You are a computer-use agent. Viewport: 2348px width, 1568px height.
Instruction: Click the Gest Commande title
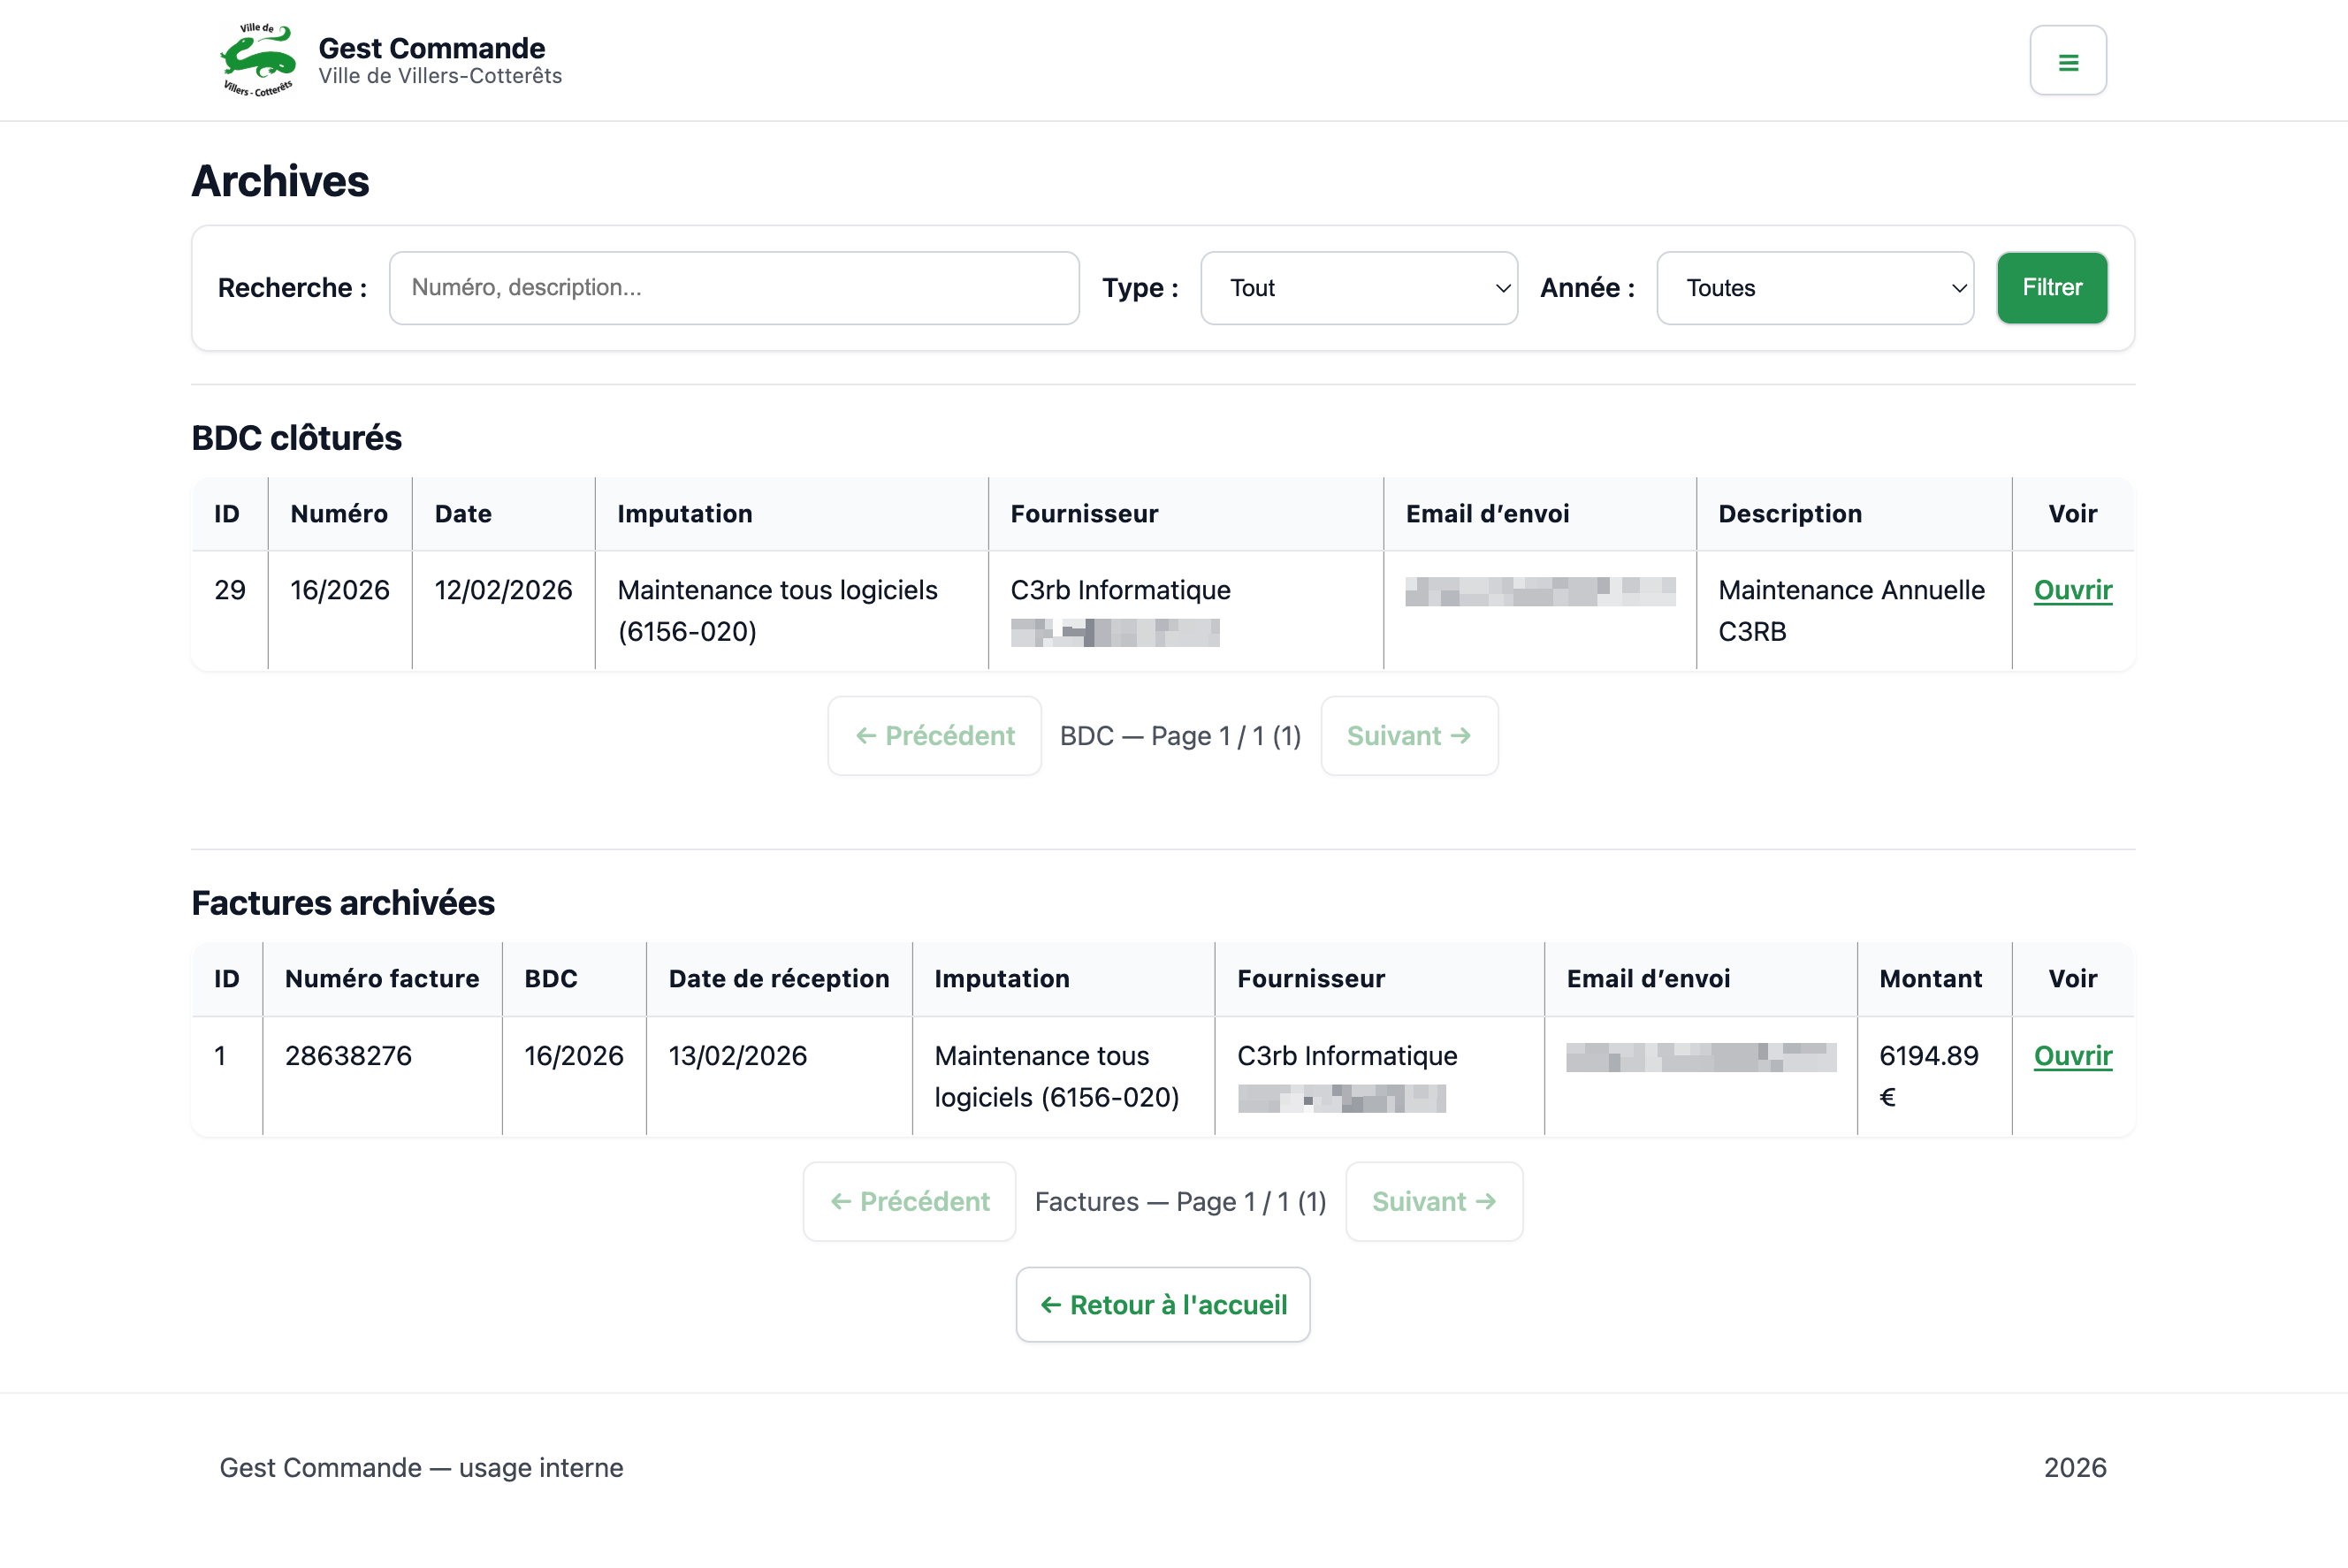coord(431,48)
